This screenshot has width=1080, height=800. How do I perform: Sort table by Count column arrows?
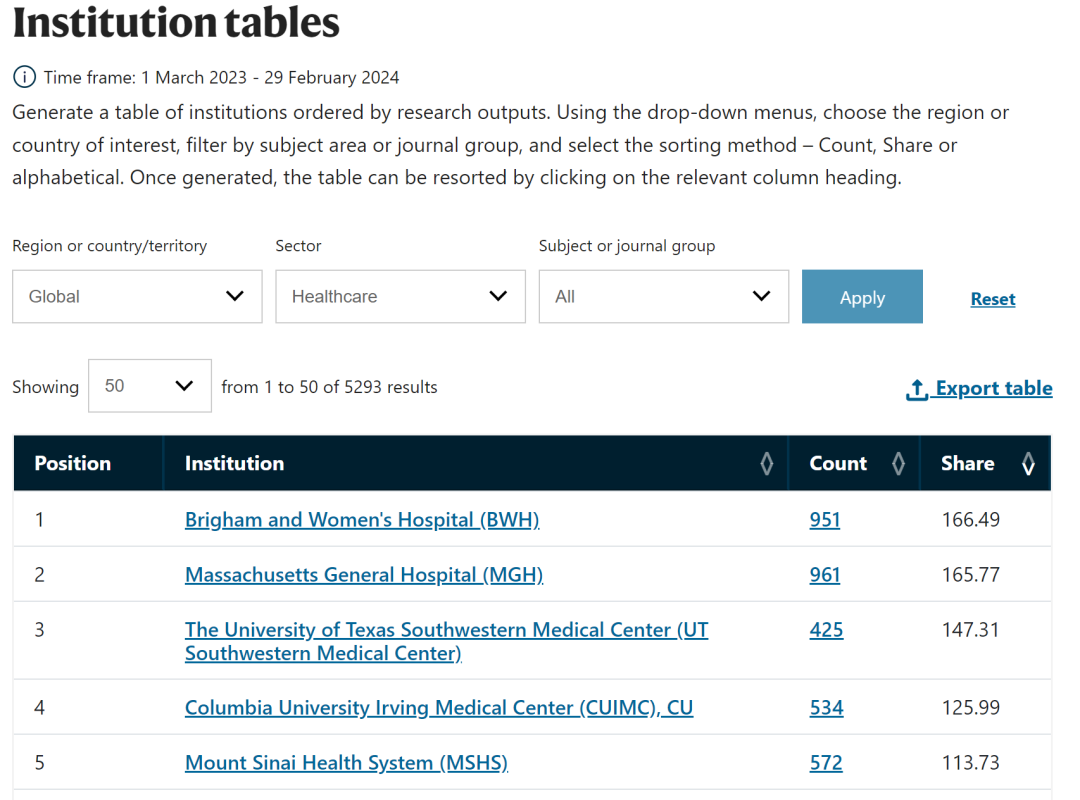pos(898,463)
